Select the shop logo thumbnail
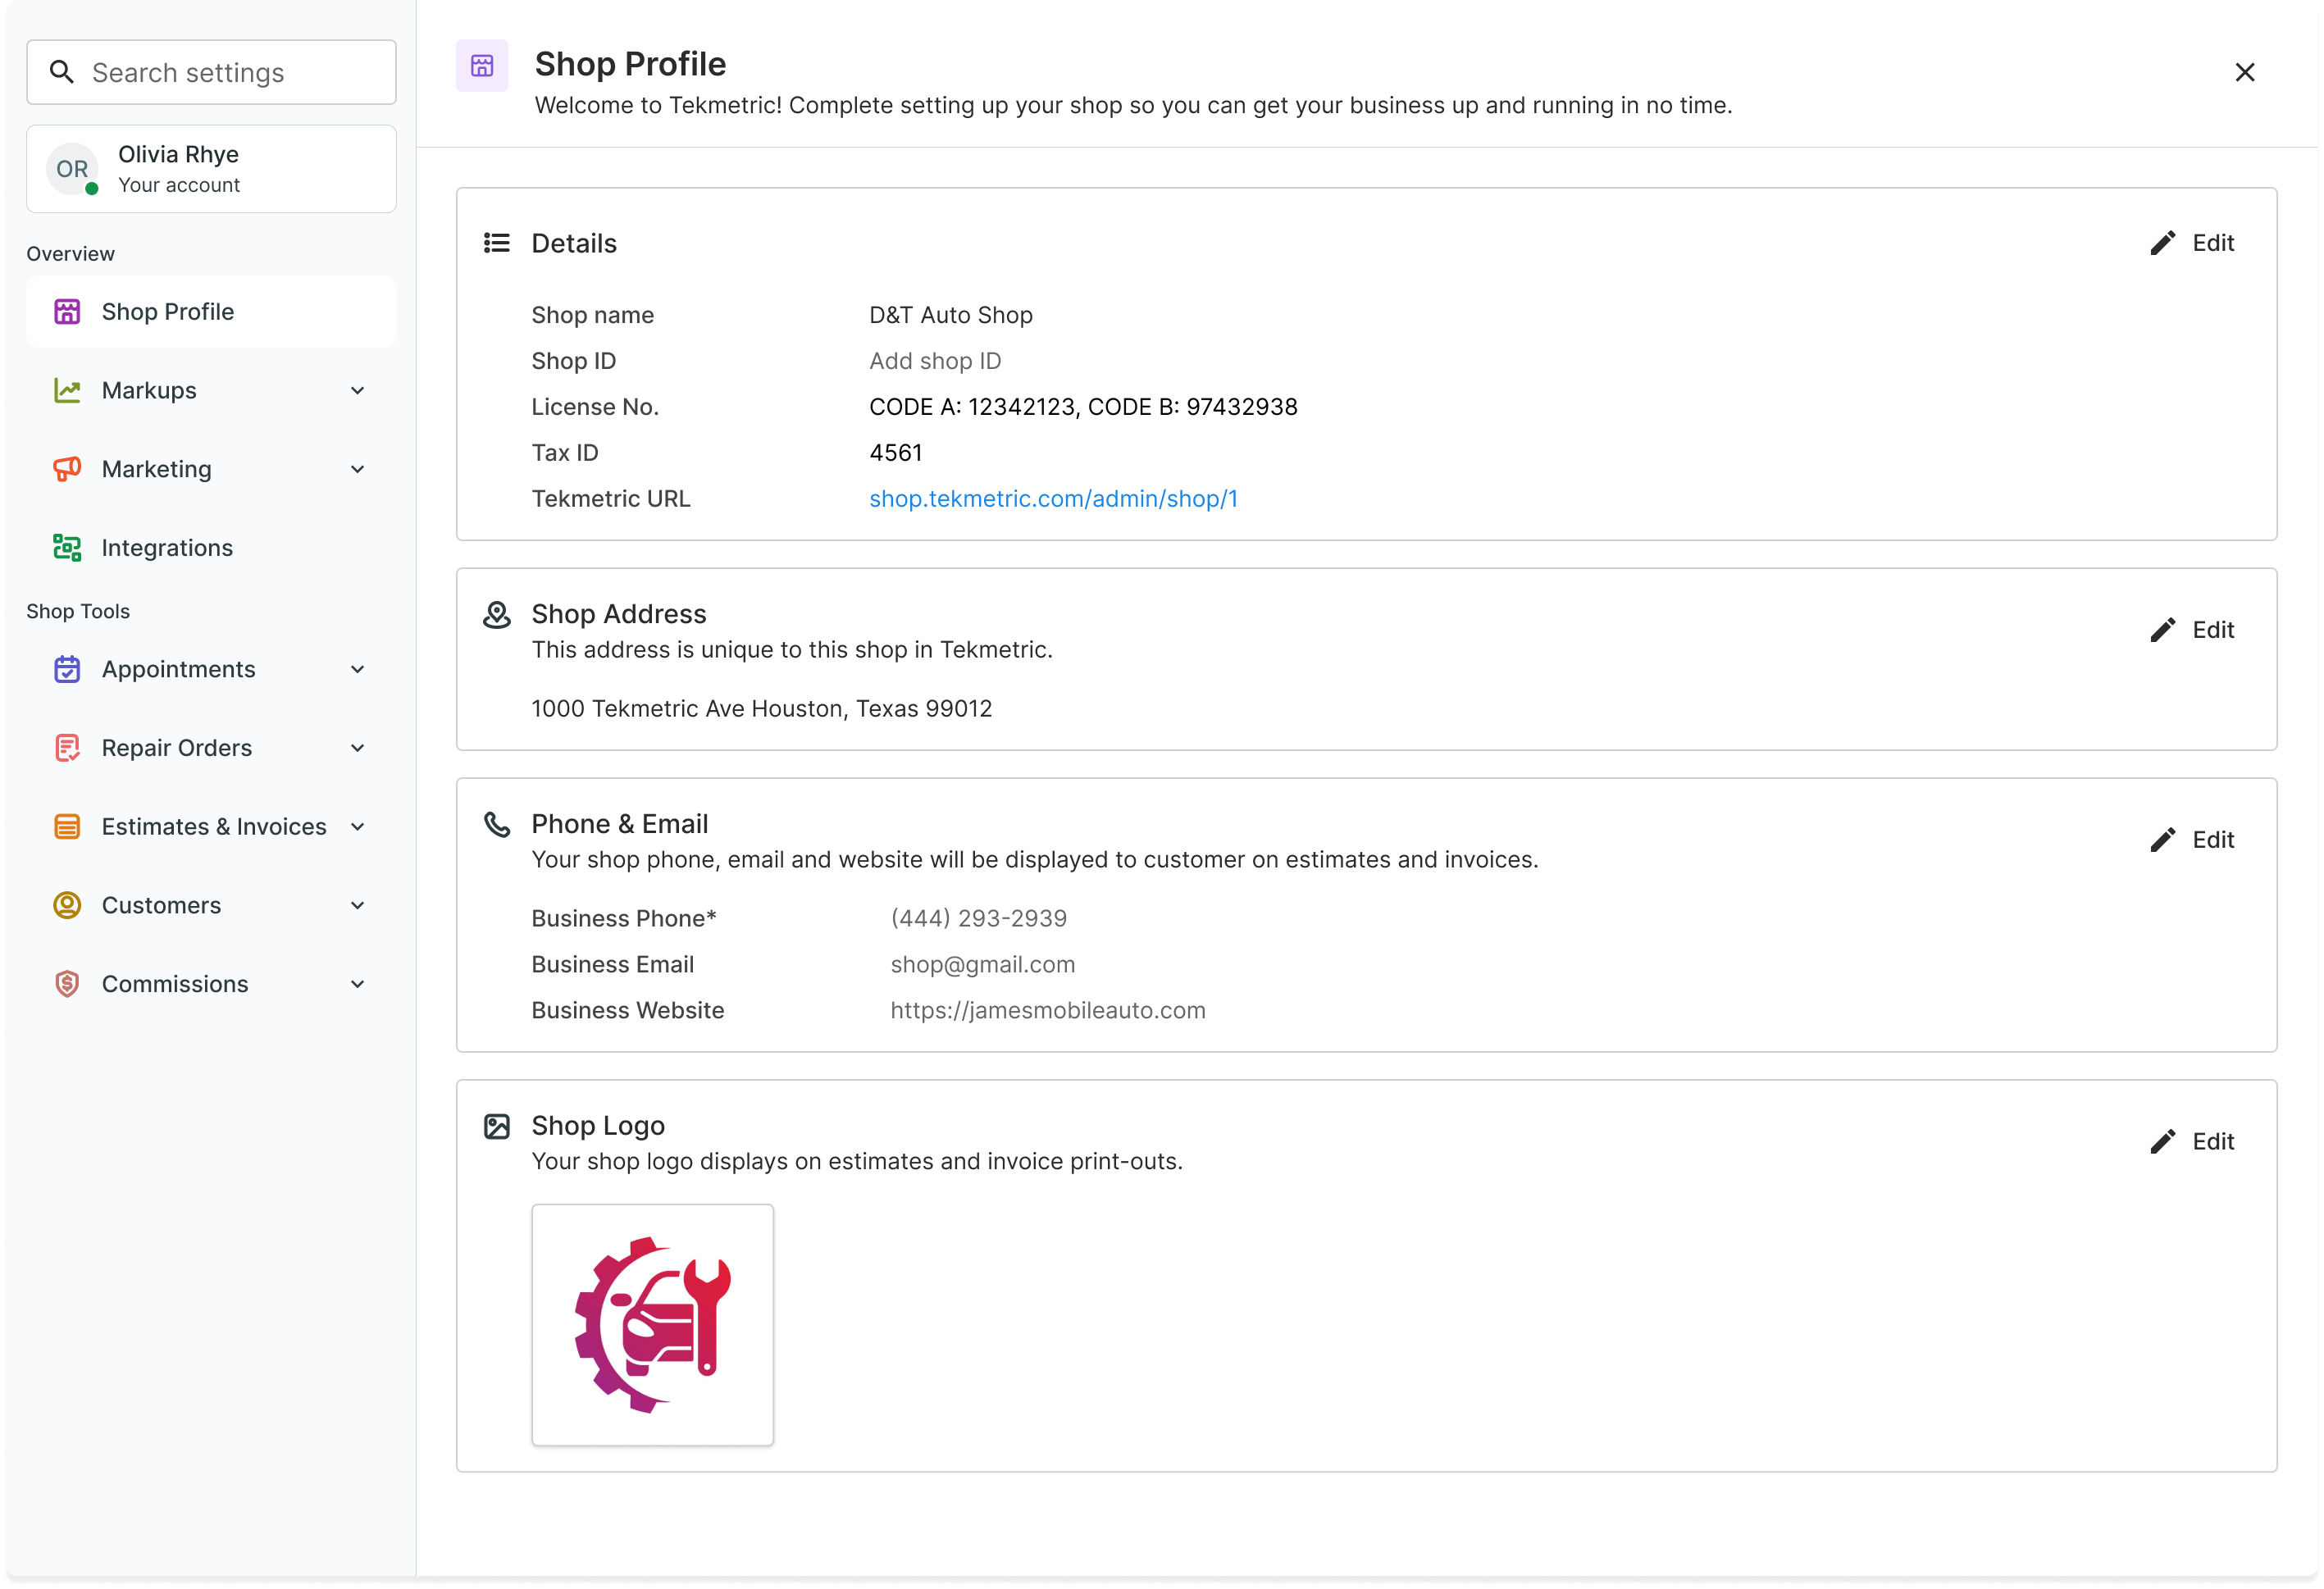Viewport: 2324px width, 1589px height. [652, 1324]
